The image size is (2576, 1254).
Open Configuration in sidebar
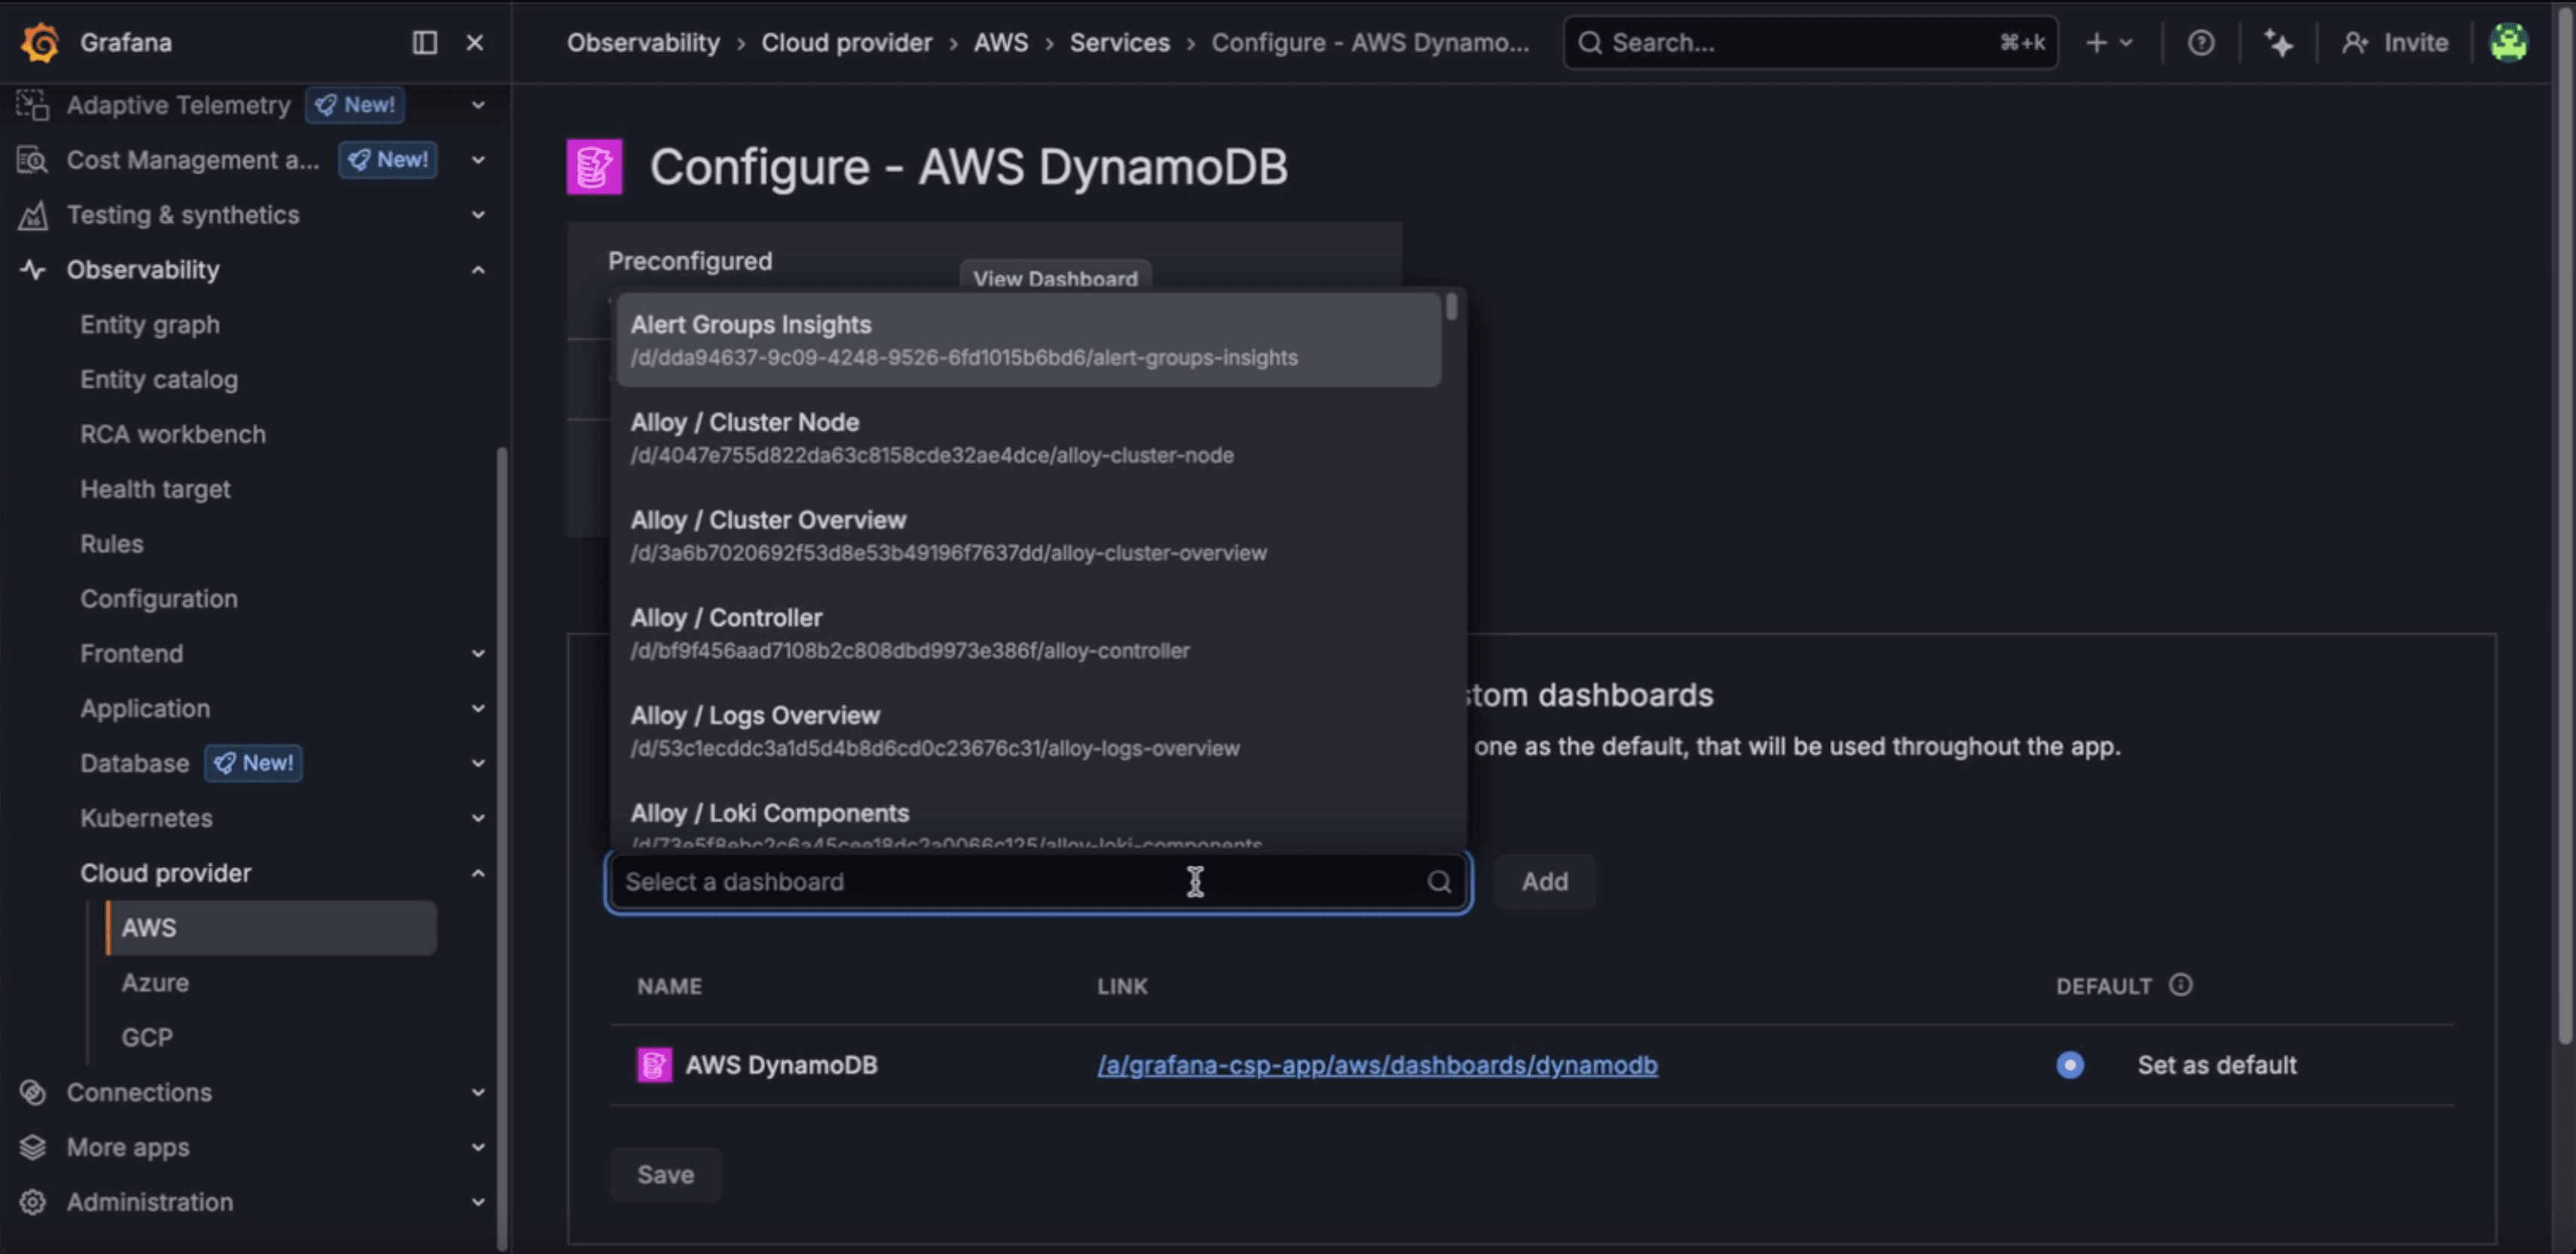[x=159, y=599]
